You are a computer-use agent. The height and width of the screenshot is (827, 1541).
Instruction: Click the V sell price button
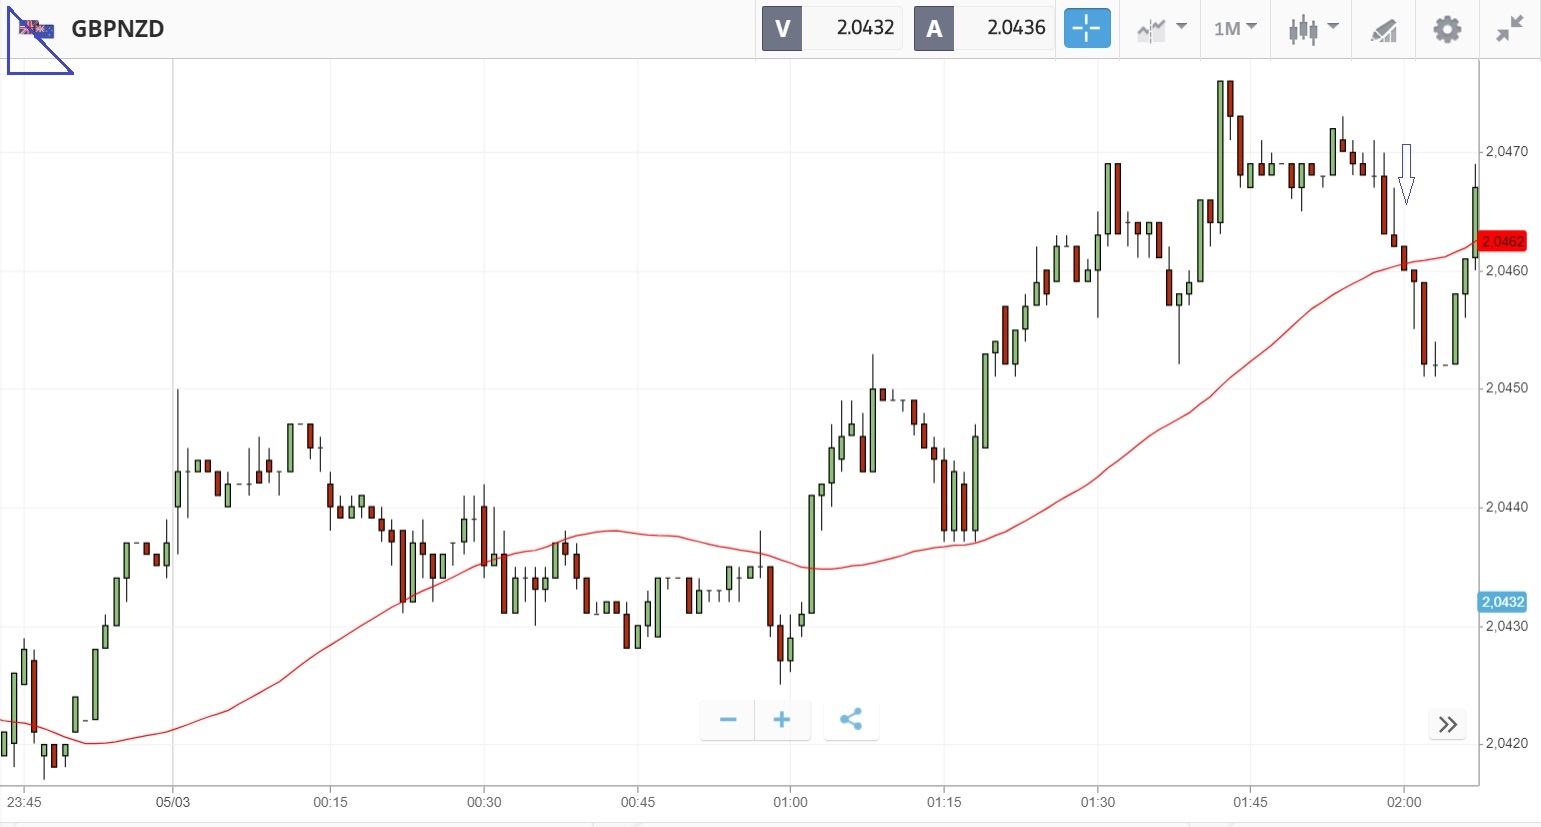(x=832, y=28)
